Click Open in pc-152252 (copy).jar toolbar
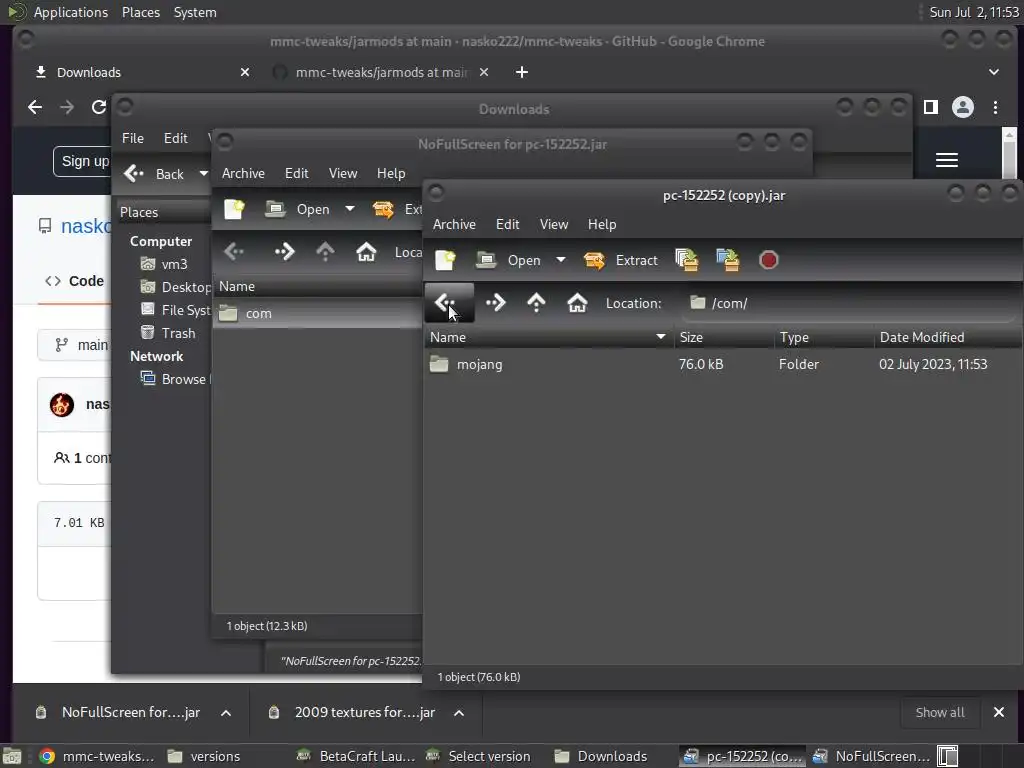Image resolution: width=1024 pixels, height=768 pixels. [508, 260]
